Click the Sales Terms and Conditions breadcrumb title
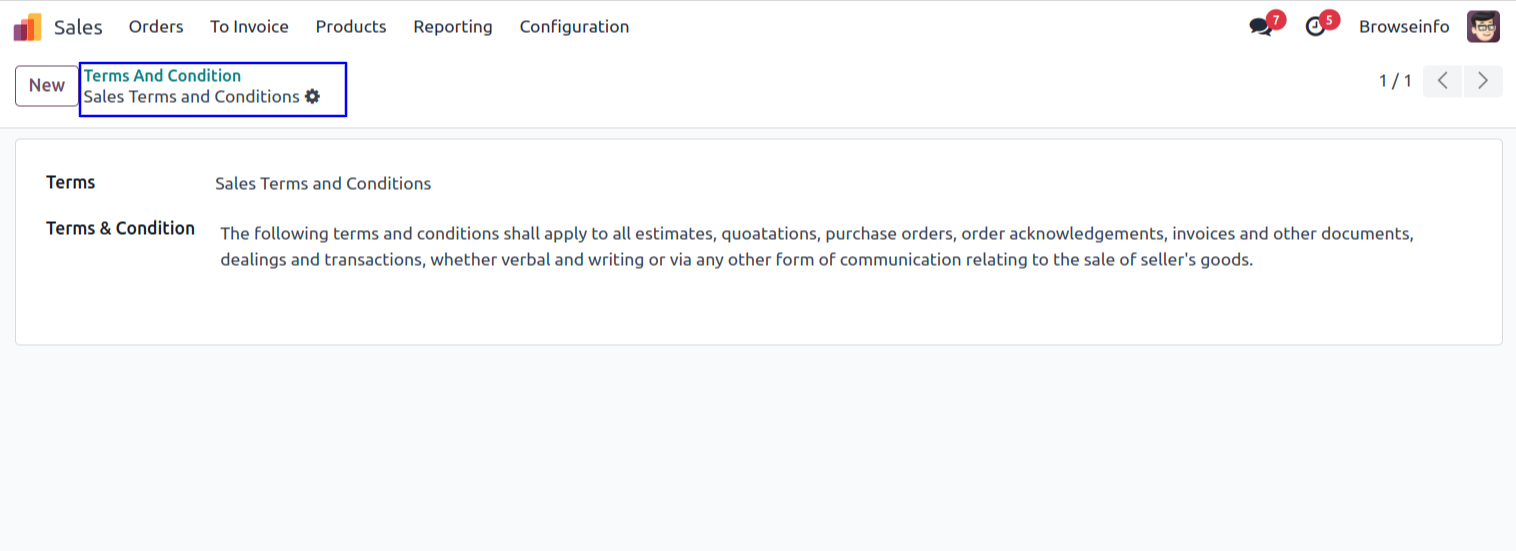 [x=191, y=97]
